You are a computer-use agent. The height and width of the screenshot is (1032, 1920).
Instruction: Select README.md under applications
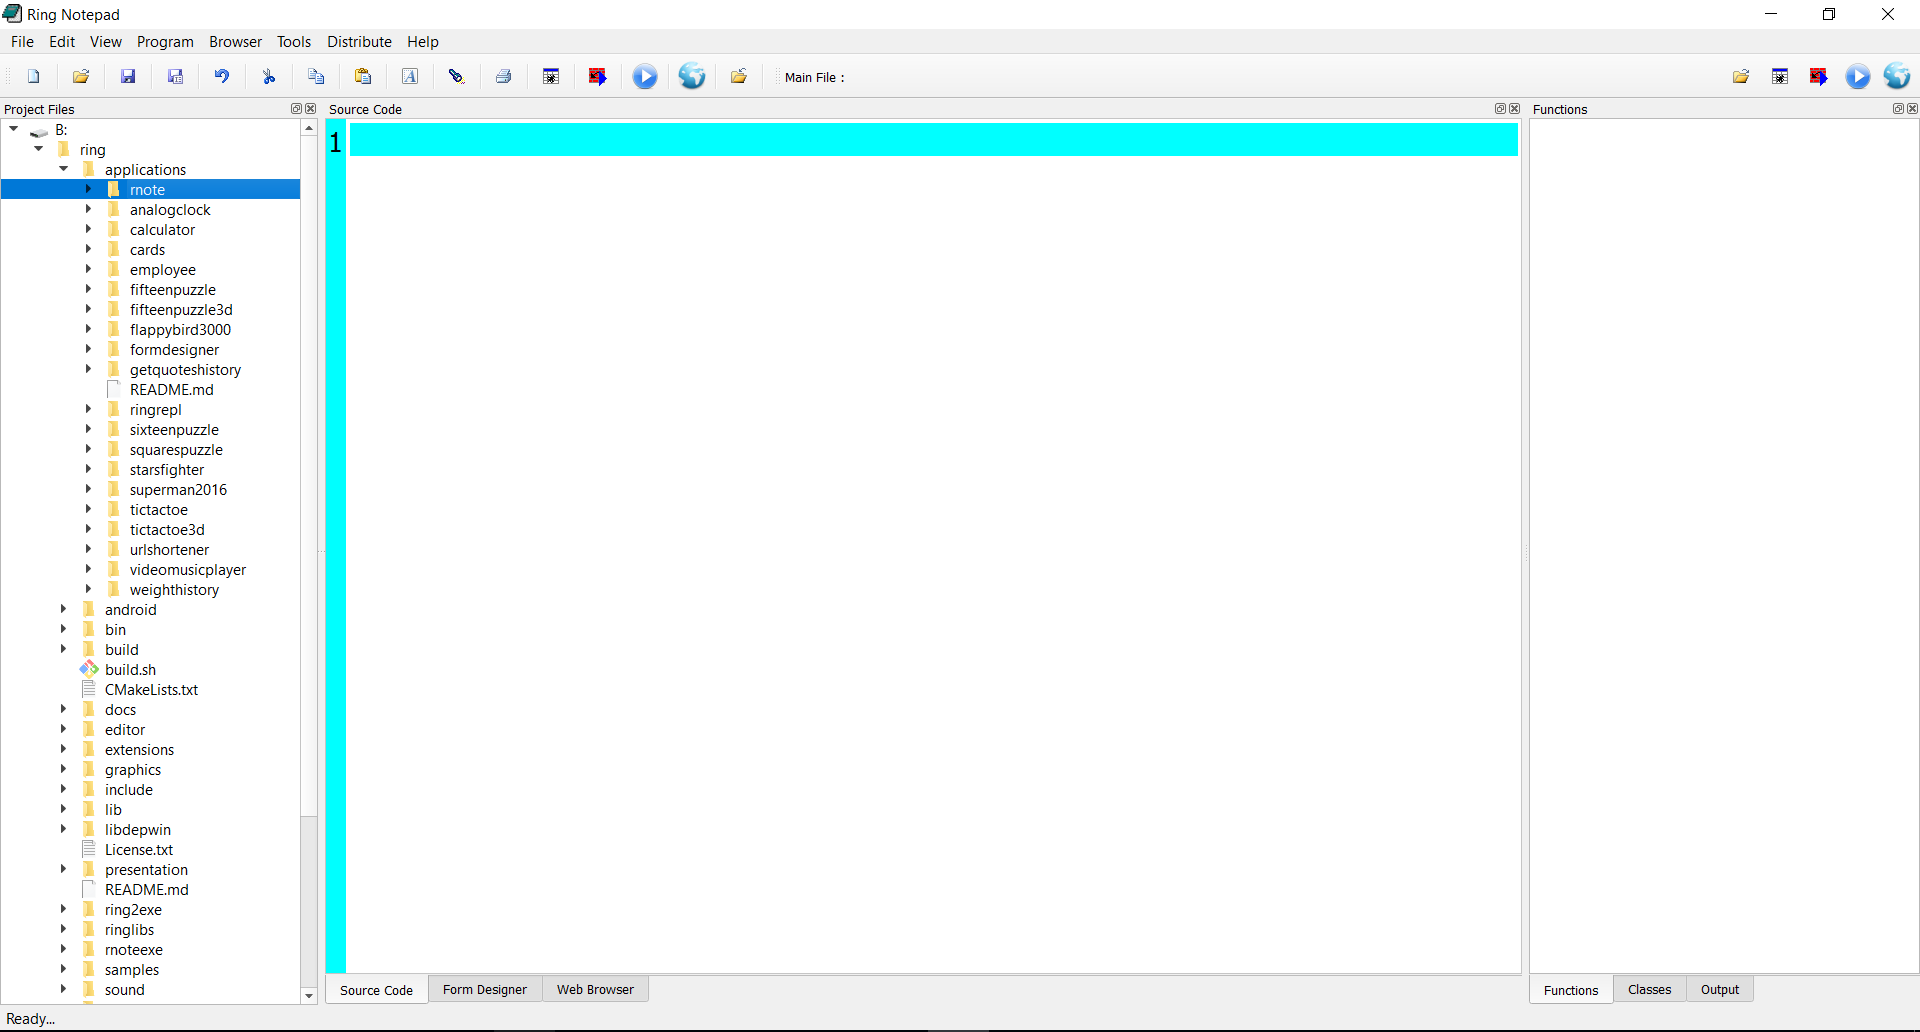171,390
